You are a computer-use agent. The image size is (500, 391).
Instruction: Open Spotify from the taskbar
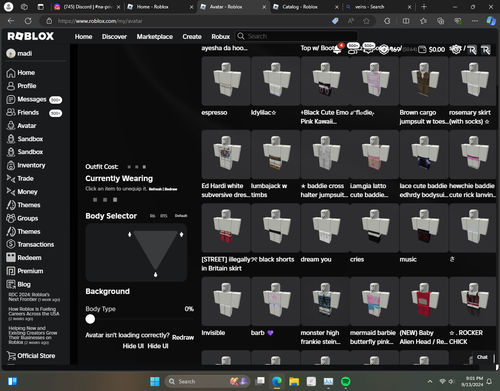tap(346, 381)
